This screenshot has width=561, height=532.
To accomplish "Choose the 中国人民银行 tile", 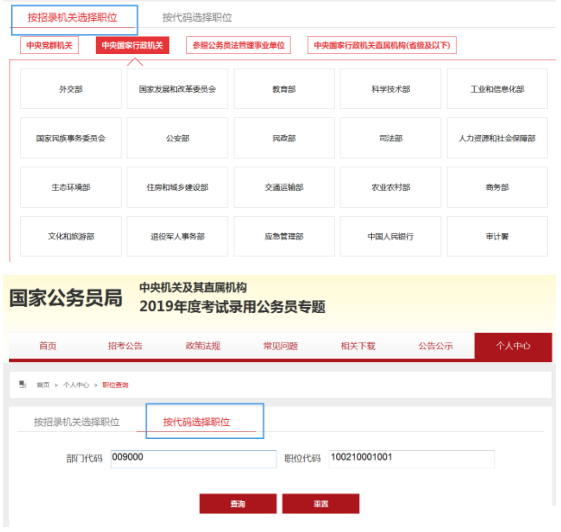I will click(390, 236).
